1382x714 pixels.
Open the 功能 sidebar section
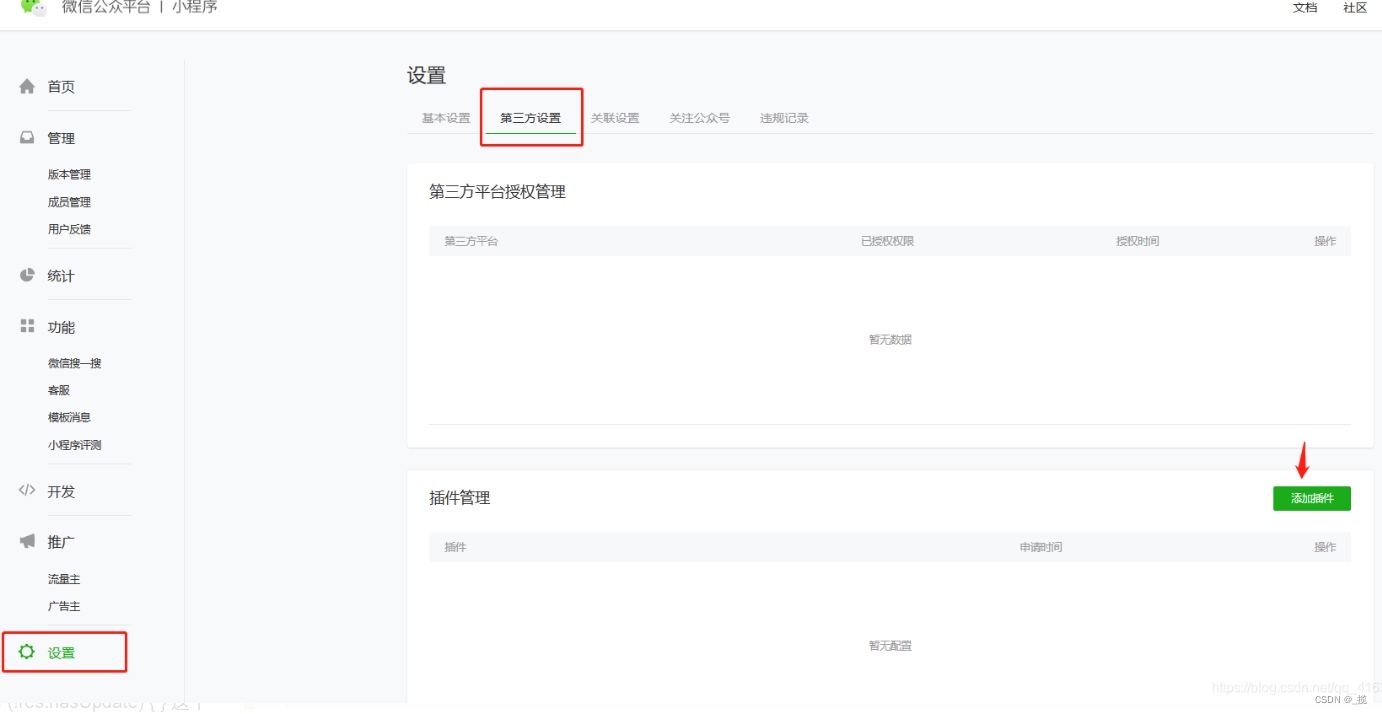click(61, 328)
